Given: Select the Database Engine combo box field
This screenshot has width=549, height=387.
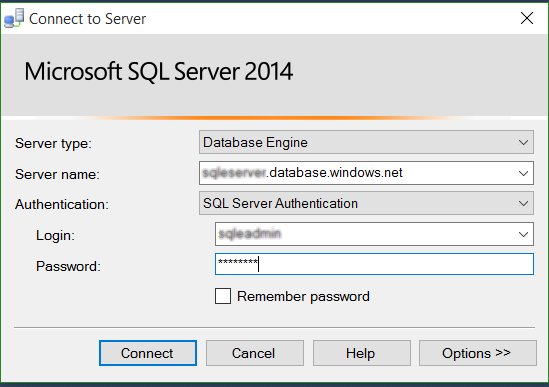Looking at the screenshot, I should (x=366, y=142).
